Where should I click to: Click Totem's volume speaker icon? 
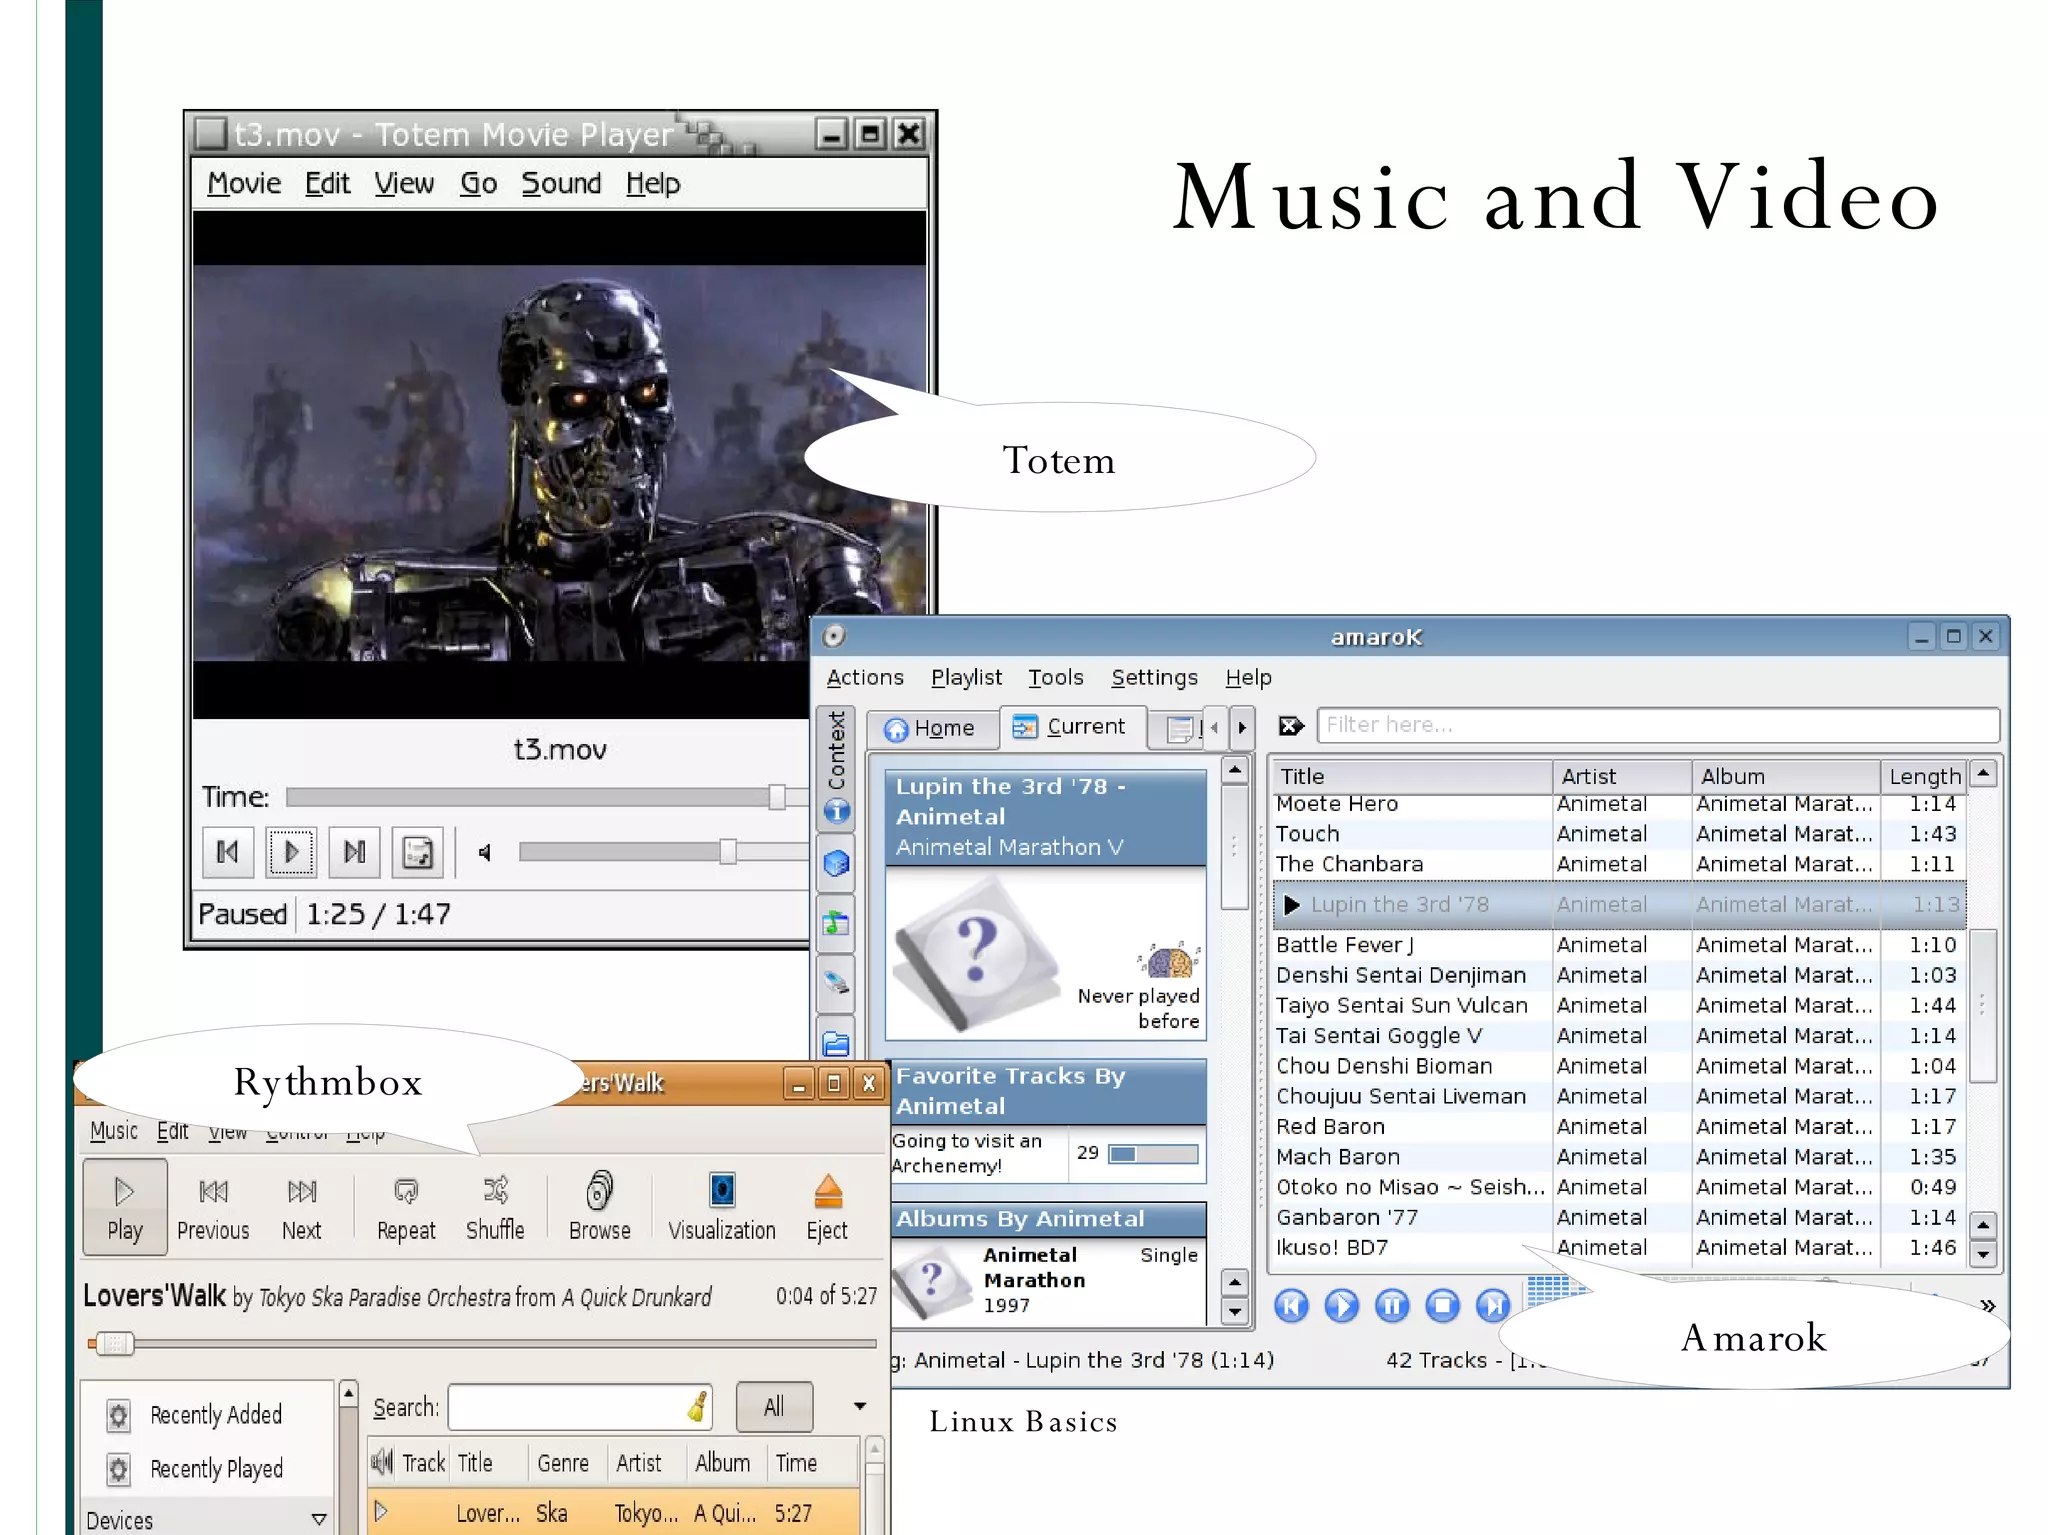485,853
